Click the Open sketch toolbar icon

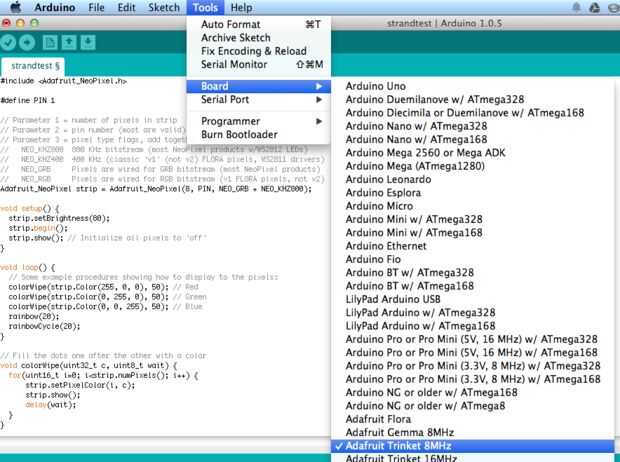(69, 42)
